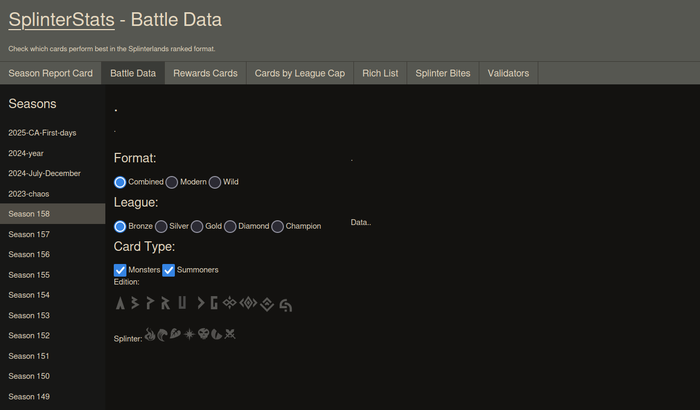Click the 'Data..' loading text
The width and height of the screenshot is (700, 410).
[x=361, y=222]
